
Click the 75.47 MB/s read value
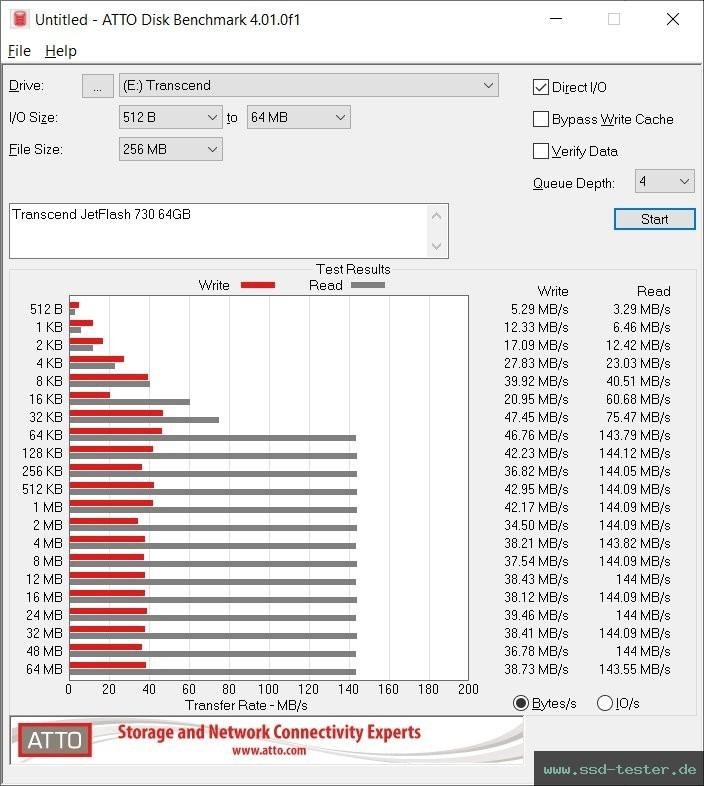tap(638, 417)
